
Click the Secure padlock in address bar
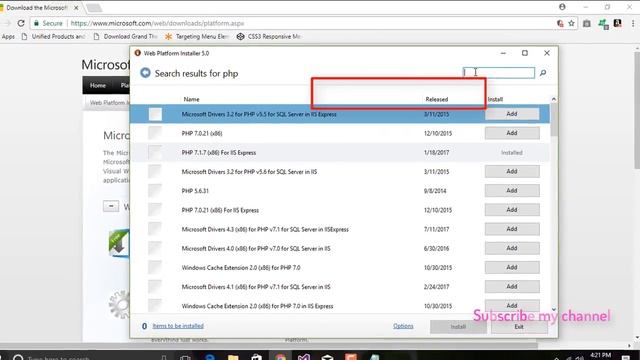pos(36,23)
